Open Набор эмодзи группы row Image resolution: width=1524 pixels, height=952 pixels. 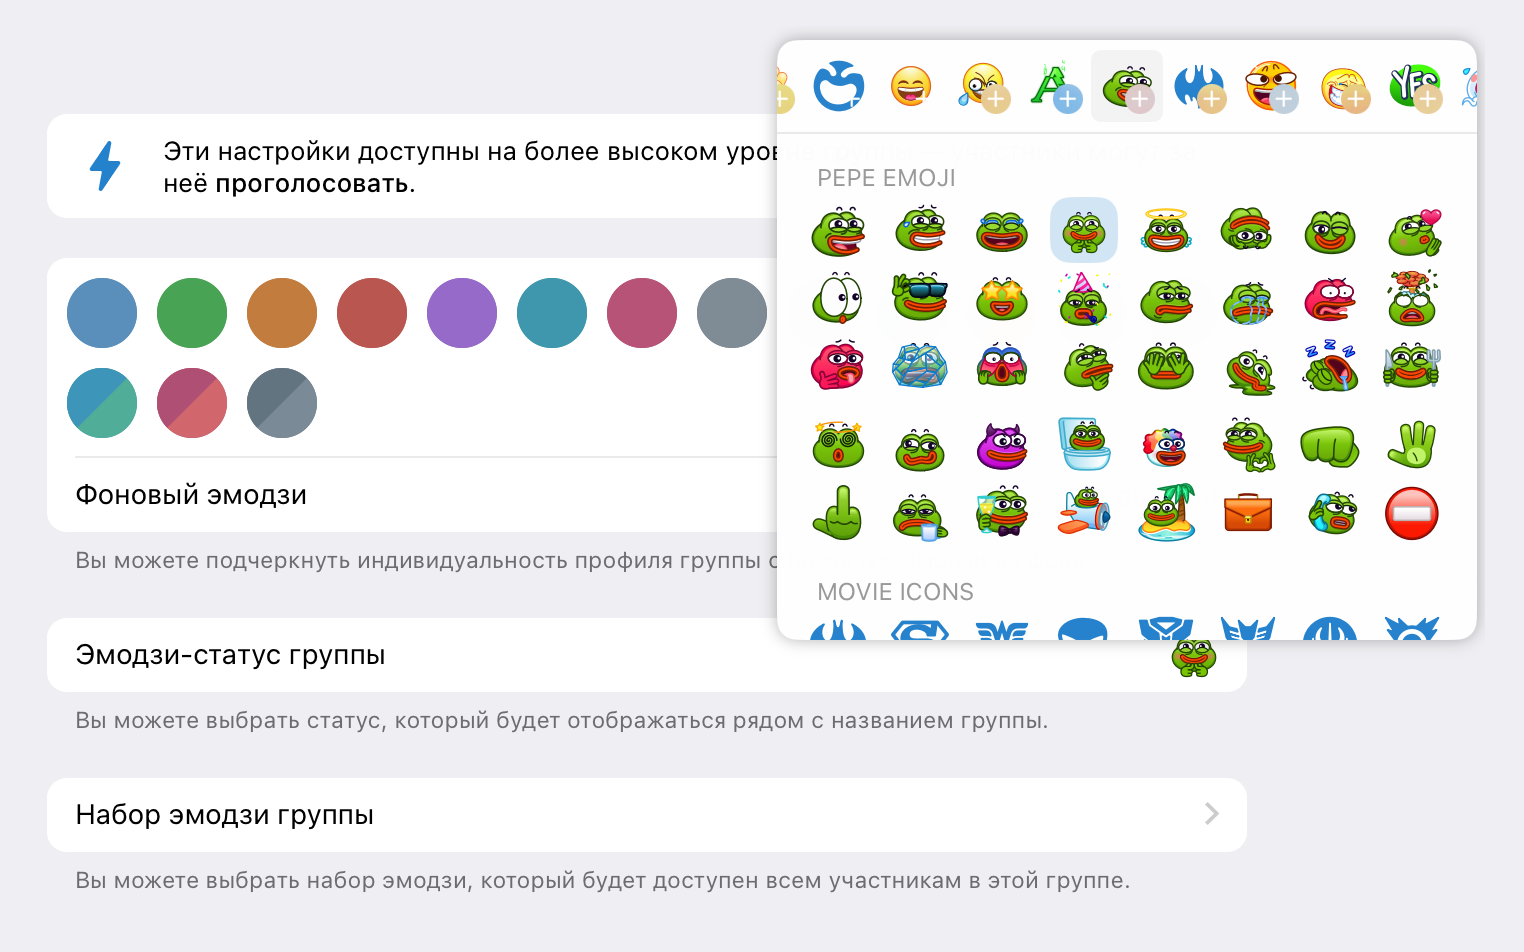[647, 815]
